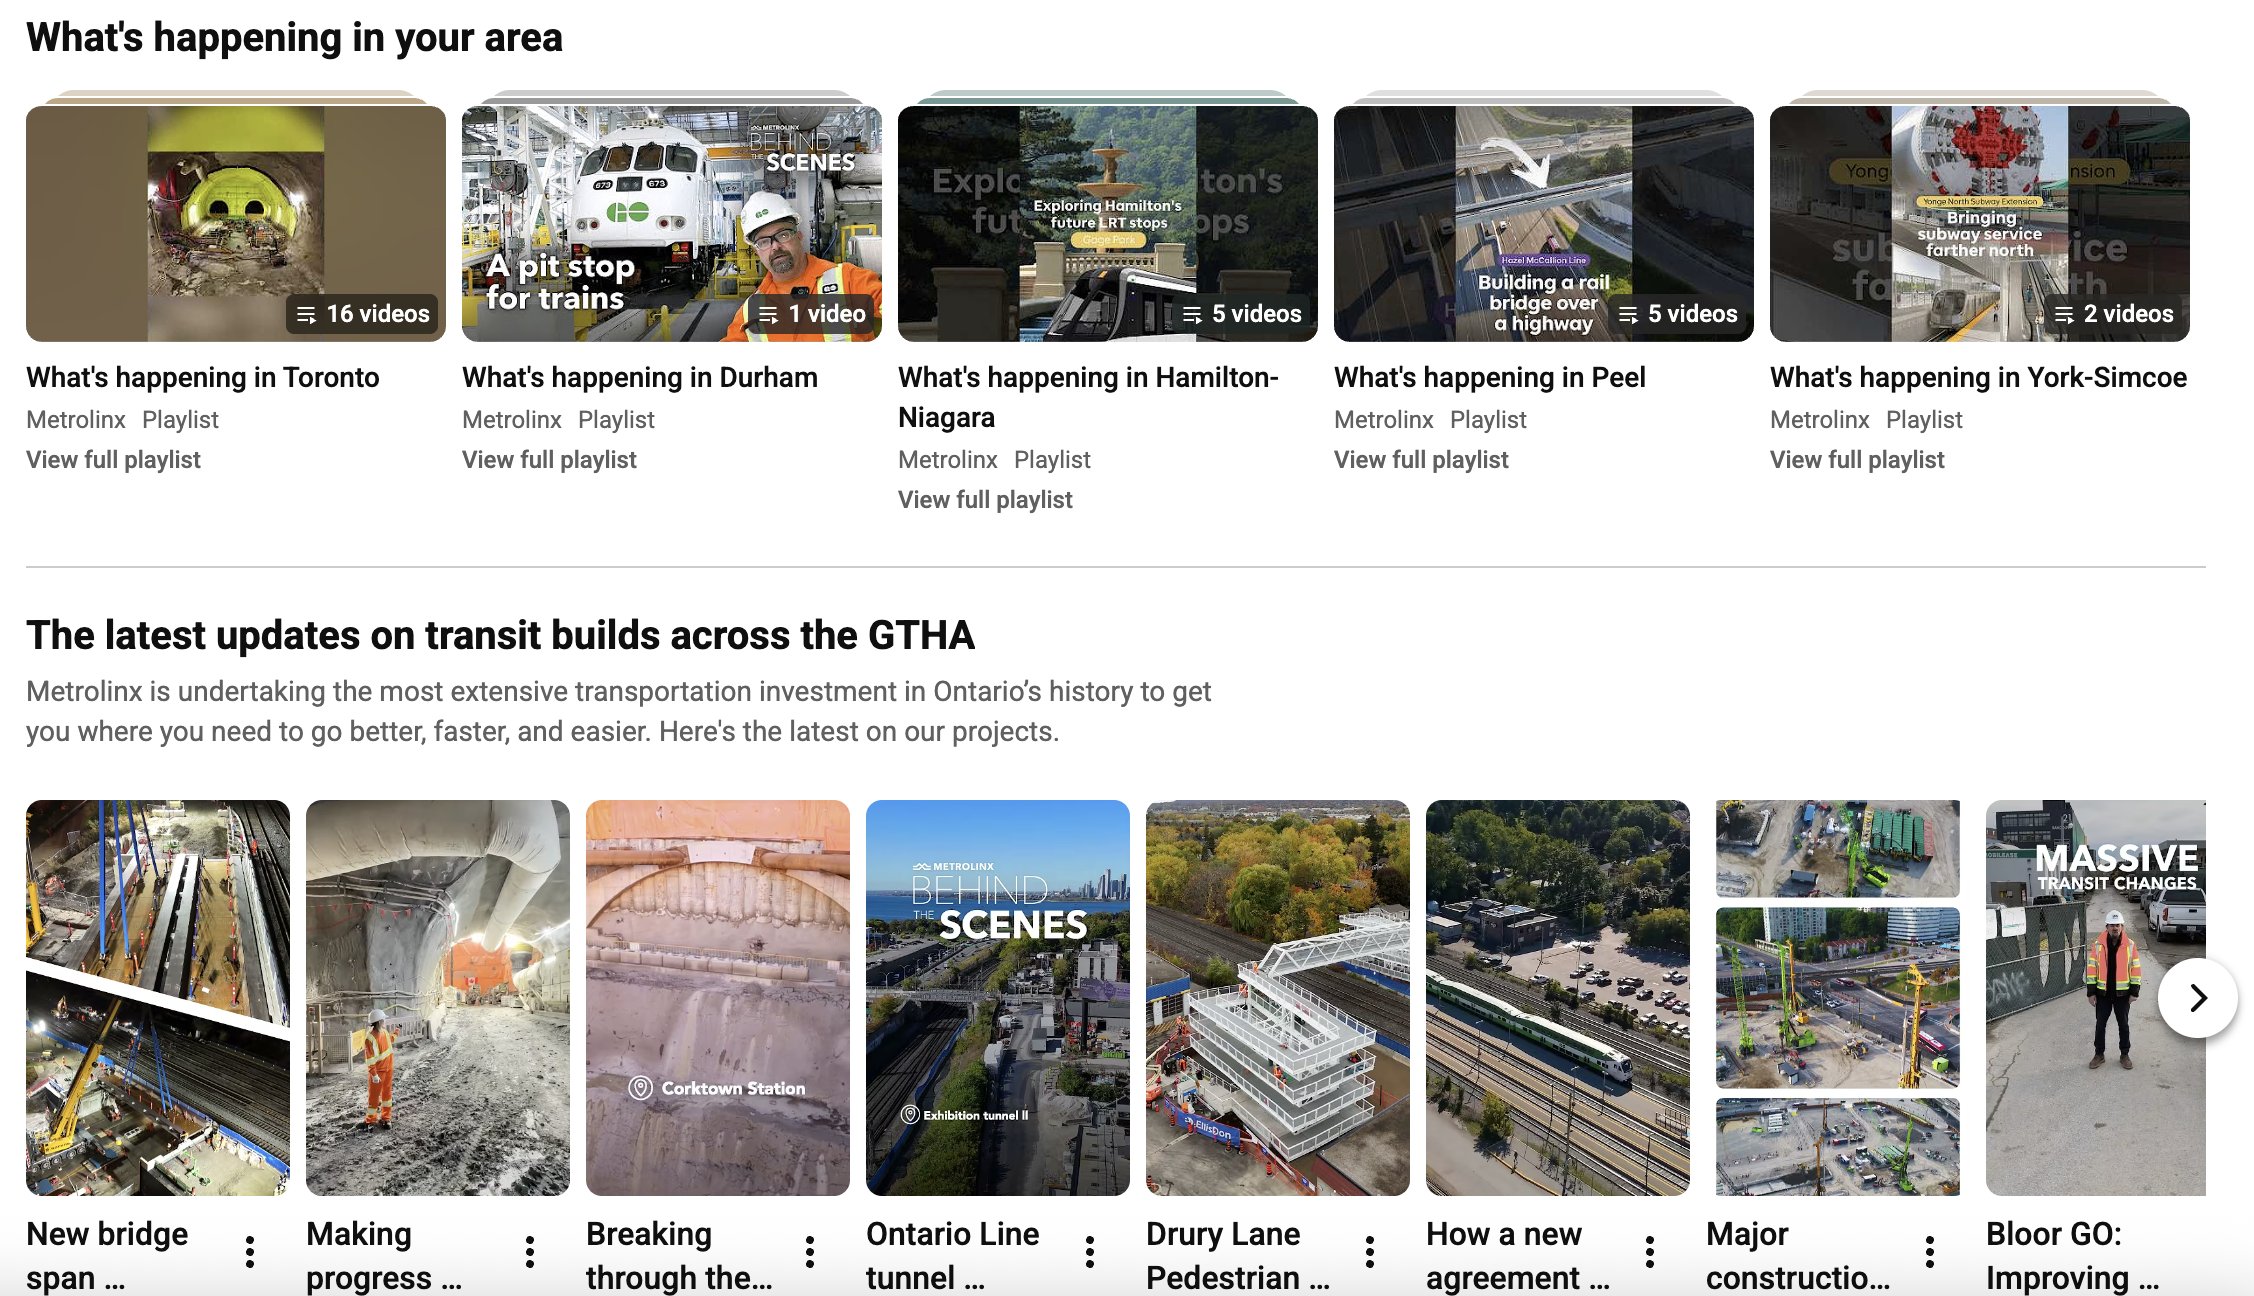2254x1296 pixels.
Task: Open the Exploring Hamilton's future LRT stops thumbnail
Action: point(1108,224)
